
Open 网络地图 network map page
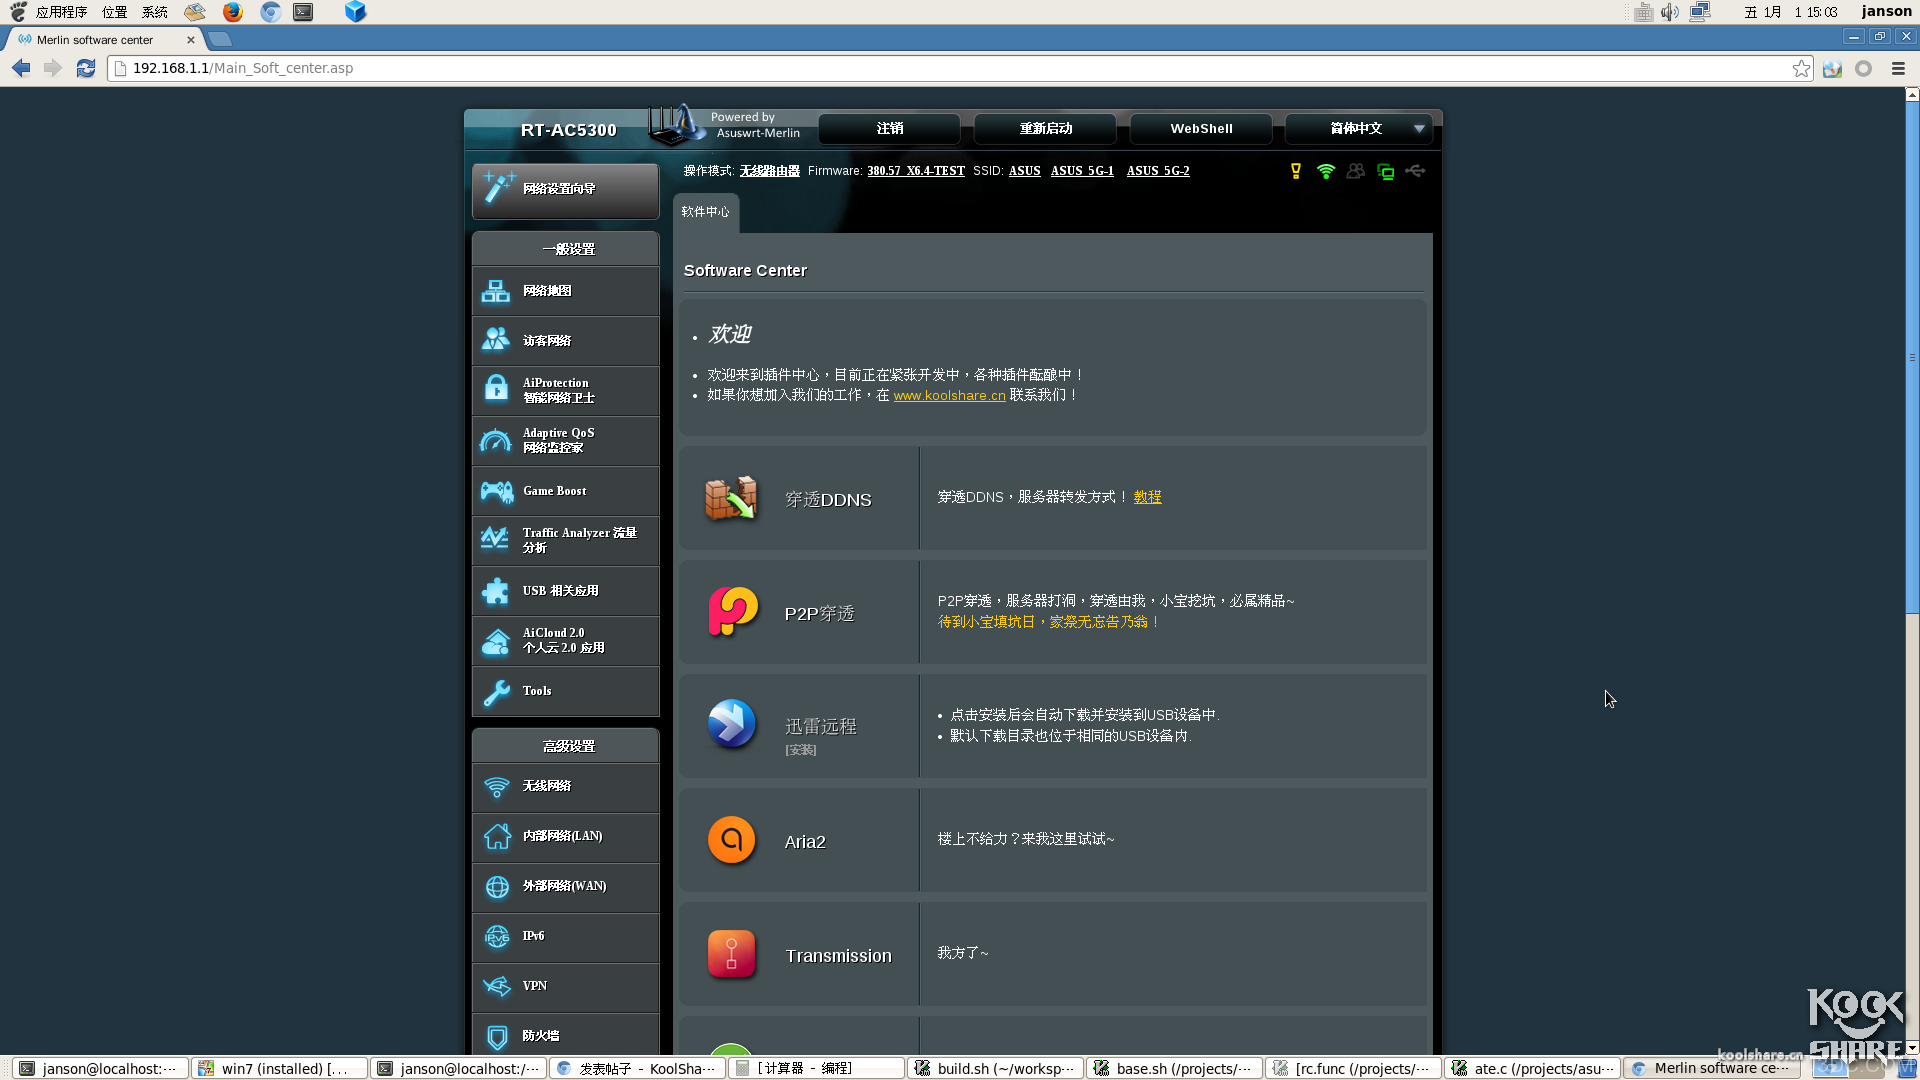pyautogui.click(x=566, y=291)
